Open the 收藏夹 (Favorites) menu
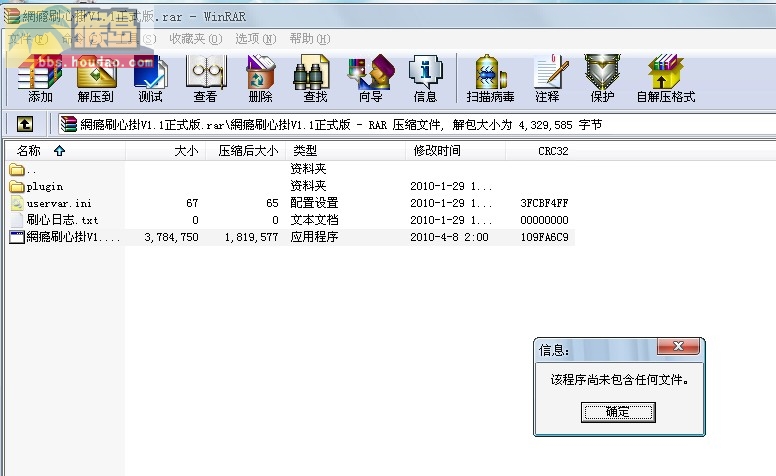This screenshot has height=476, width=776. [195, 39]
